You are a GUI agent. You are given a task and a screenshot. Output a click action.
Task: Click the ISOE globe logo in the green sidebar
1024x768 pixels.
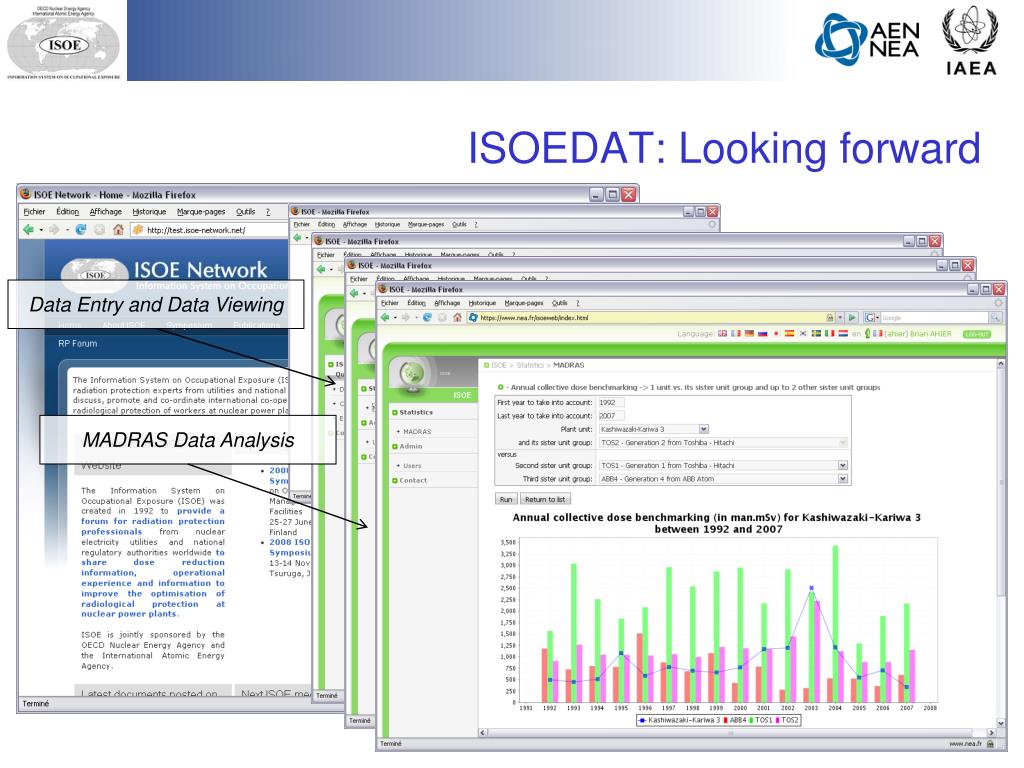[x=413, y=375]
